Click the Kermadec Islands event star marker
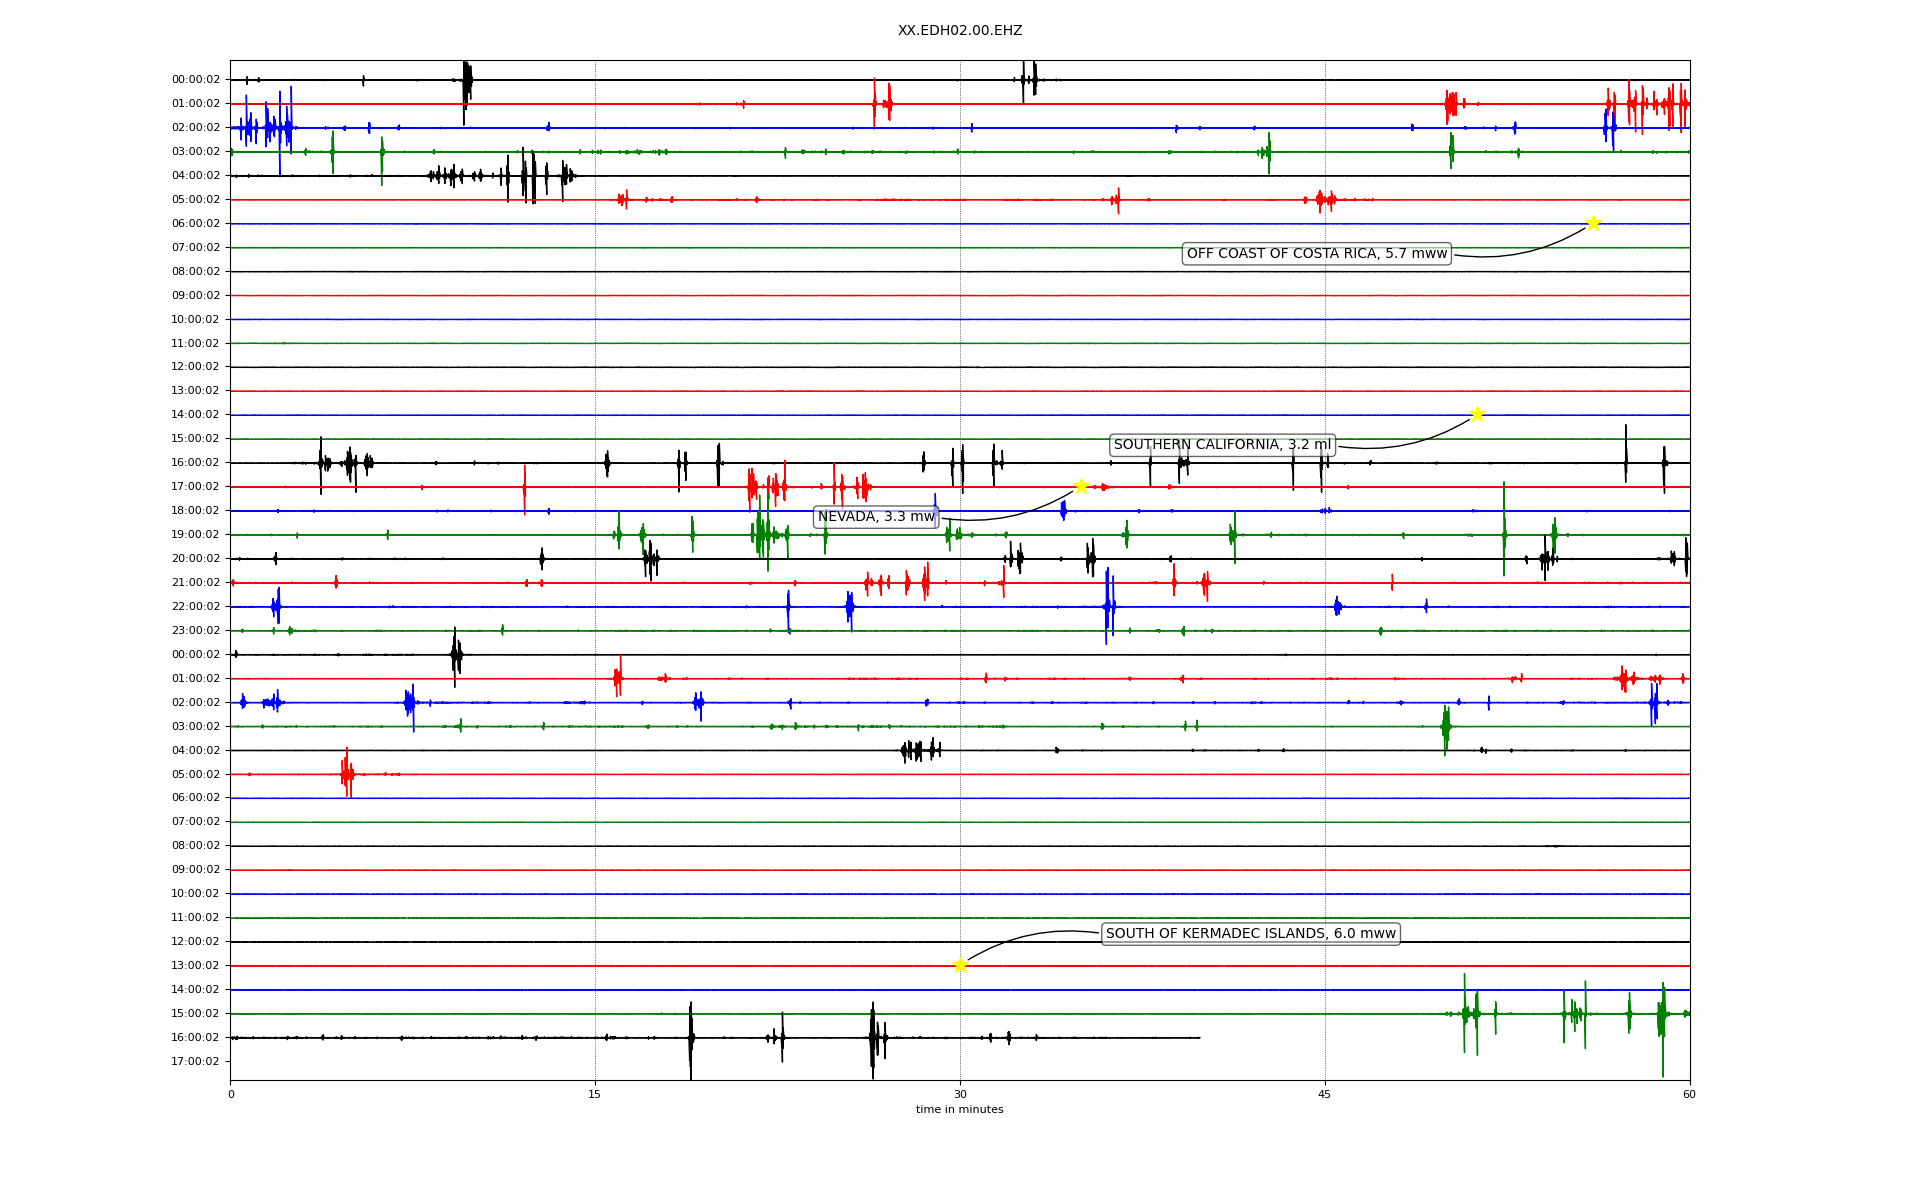Screen dimensions: 1920x1200 960,965
